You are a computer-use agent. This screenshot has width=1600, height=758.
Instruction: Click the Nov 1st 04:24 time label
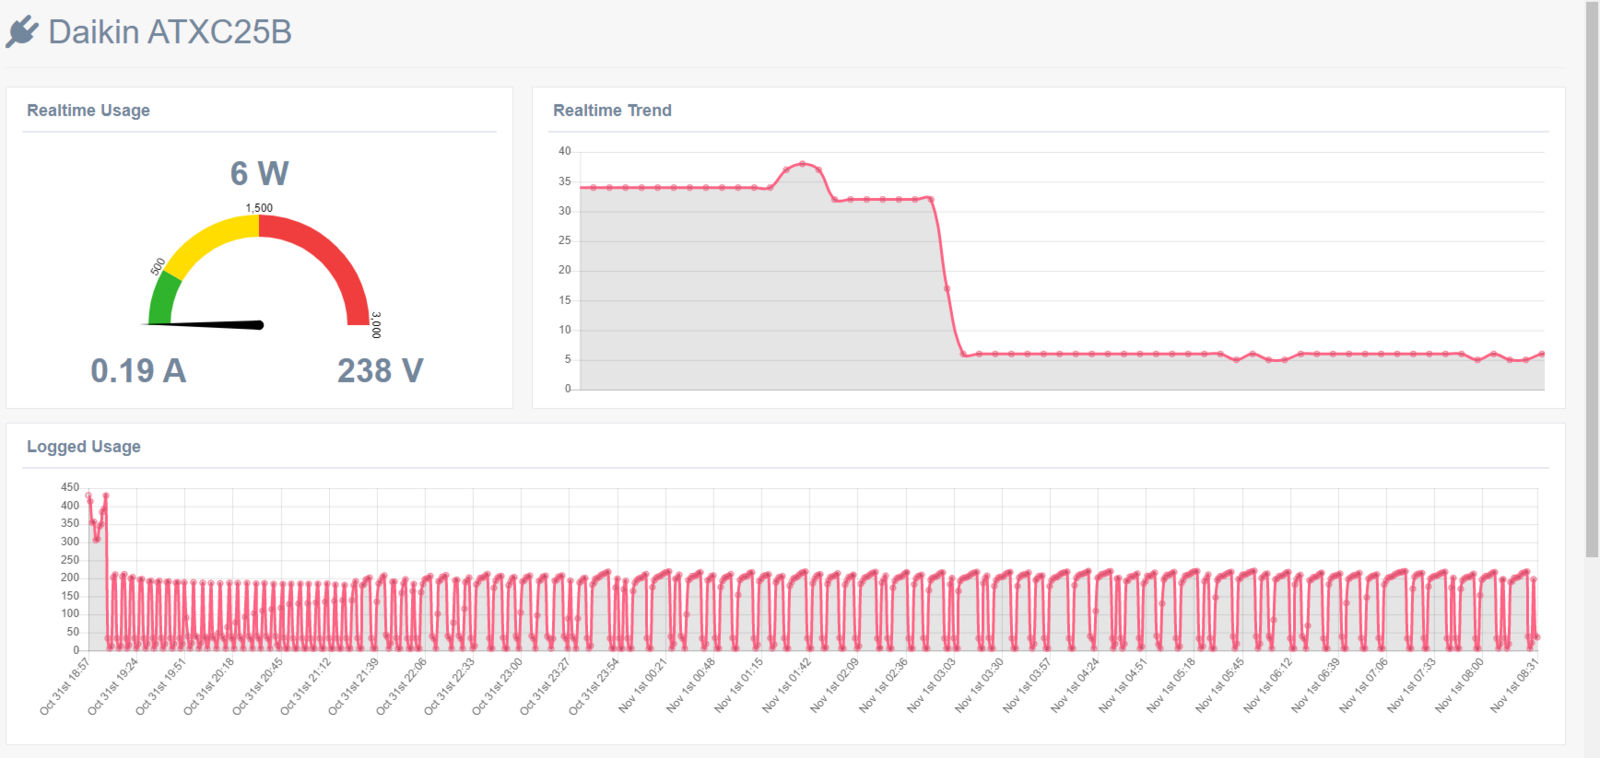(1076, 686)
